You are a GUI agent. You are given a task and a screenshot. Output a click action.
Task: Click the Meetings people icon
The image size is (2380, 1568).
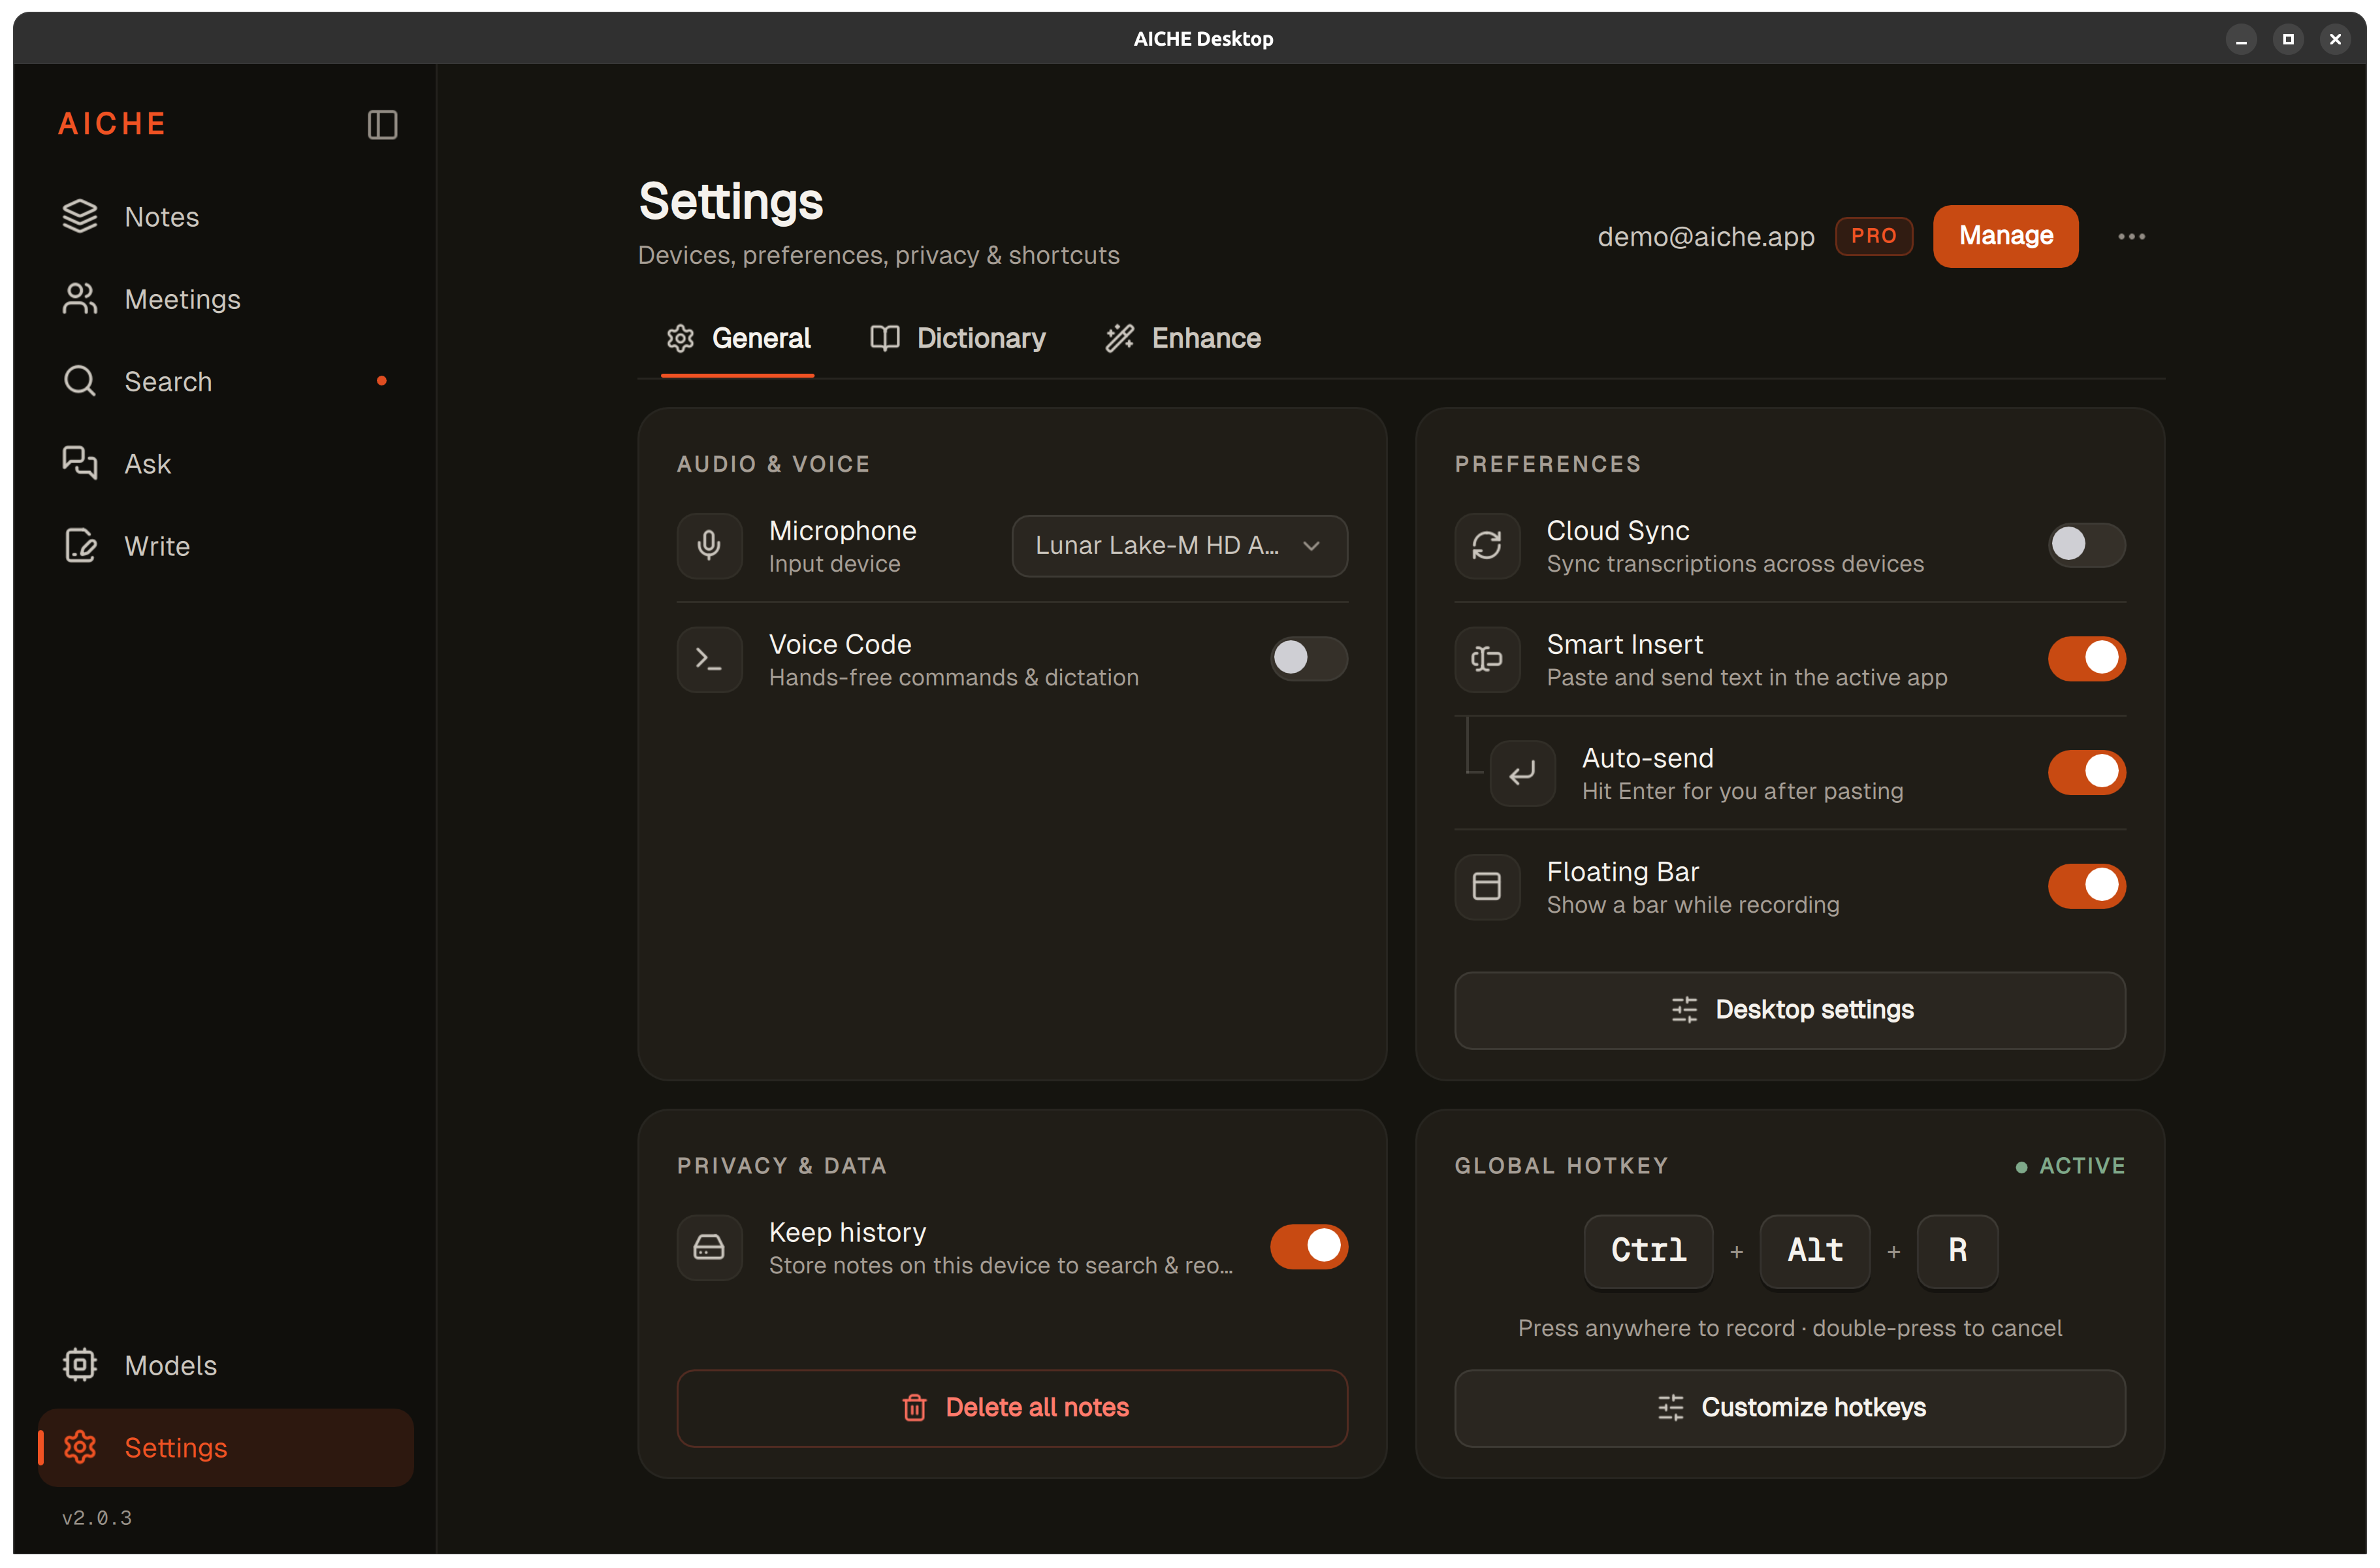click(80, 299)
